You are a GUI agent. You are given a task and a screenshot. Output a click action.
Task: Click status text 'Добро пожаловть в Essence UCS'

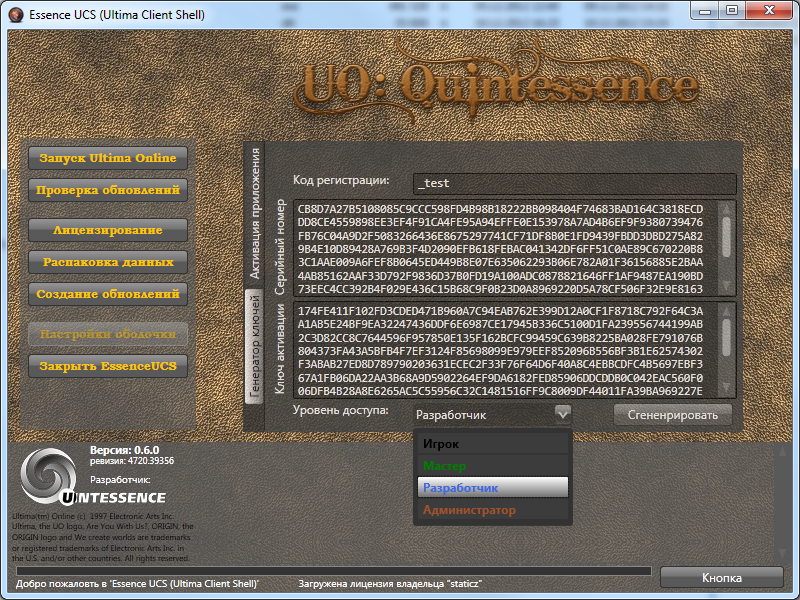coord(137,584)
